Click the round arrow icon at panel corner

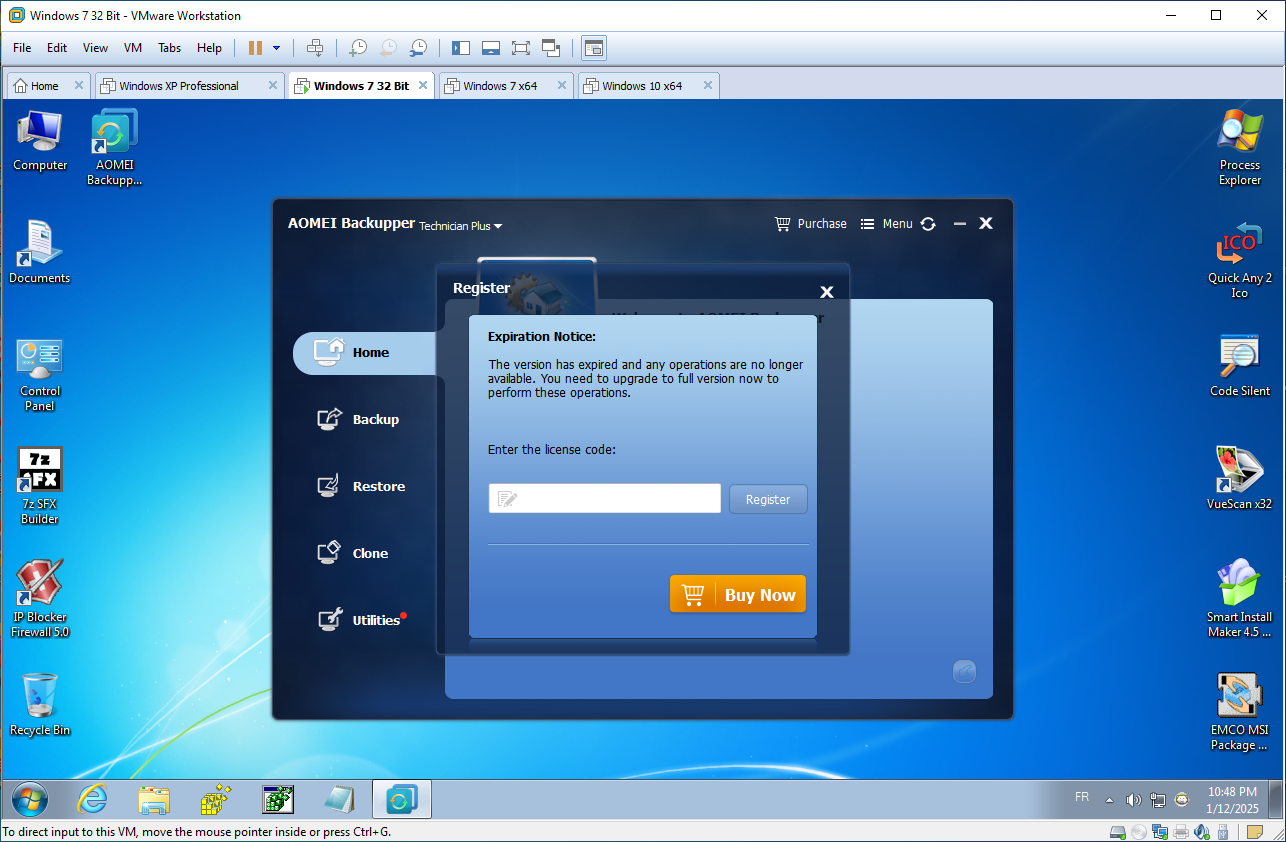click(x=964, y=672)
